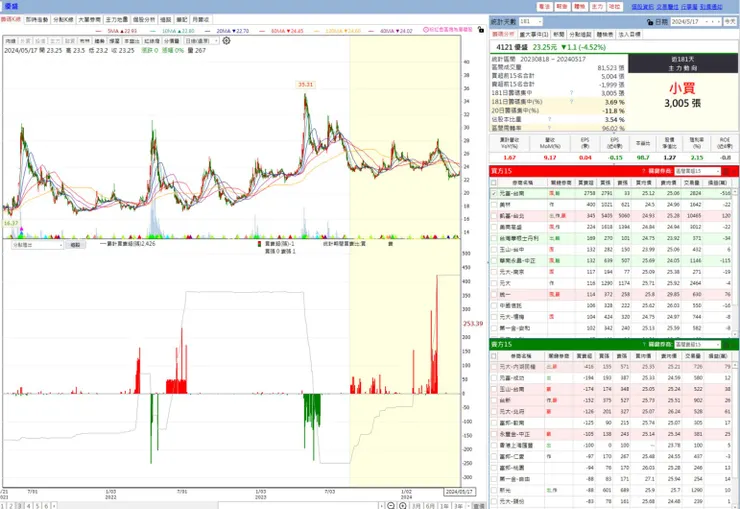Image resolution: width=740 pixels, height=509 pixels.
Task: Open the 日期 2024/5/17 date picker
Action: point(695,22)
